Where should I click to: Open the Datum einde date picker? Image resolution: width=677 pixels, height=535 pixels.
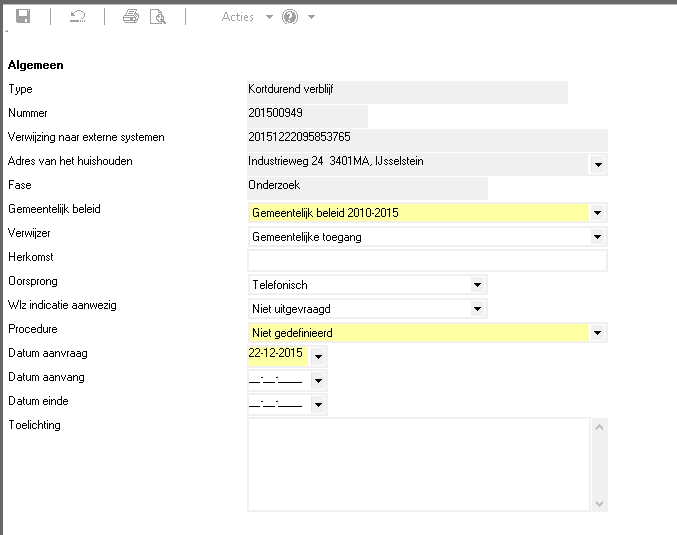click(x=318, y=405)
